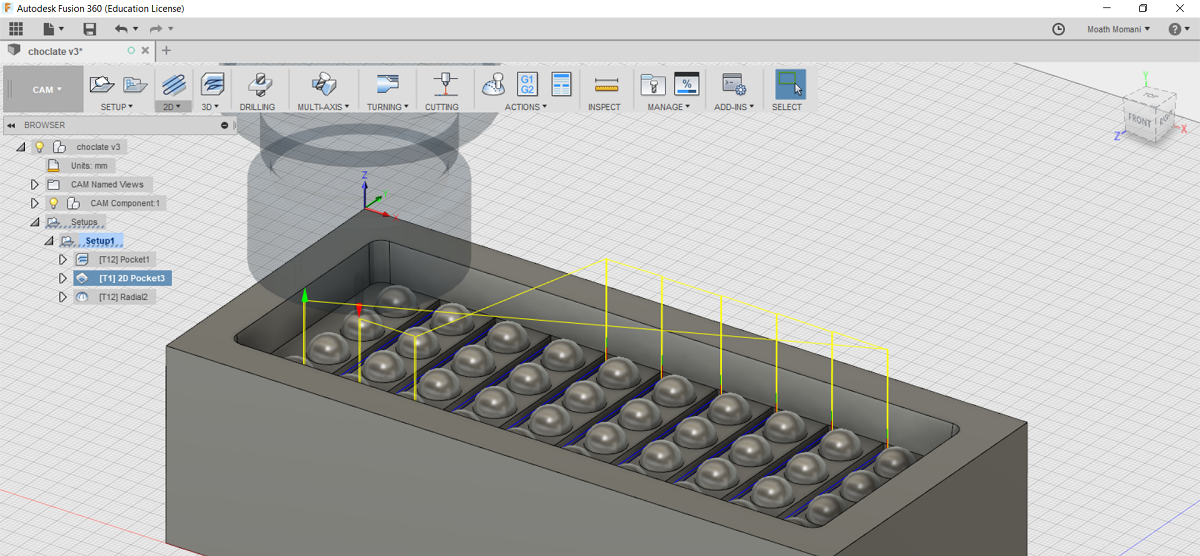1200x556 pixels.
Task: Open the CAM workspace switcher
Action: pos(42,89)
